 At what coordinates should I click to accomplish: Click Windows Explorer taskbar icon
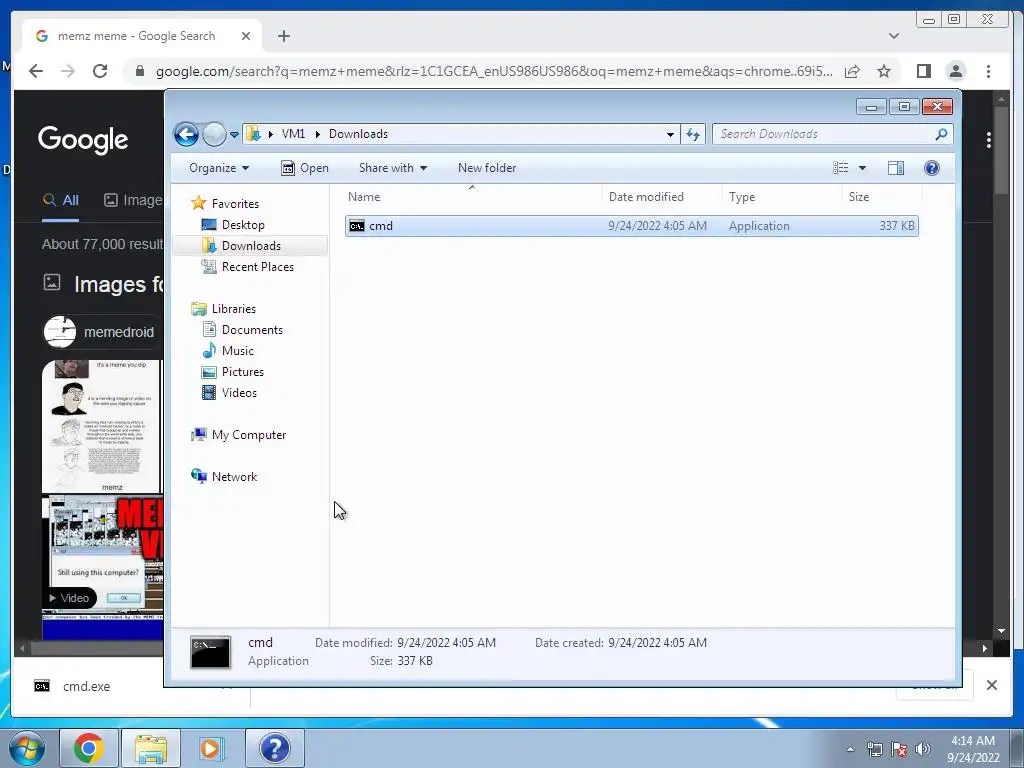click(151, 748)
